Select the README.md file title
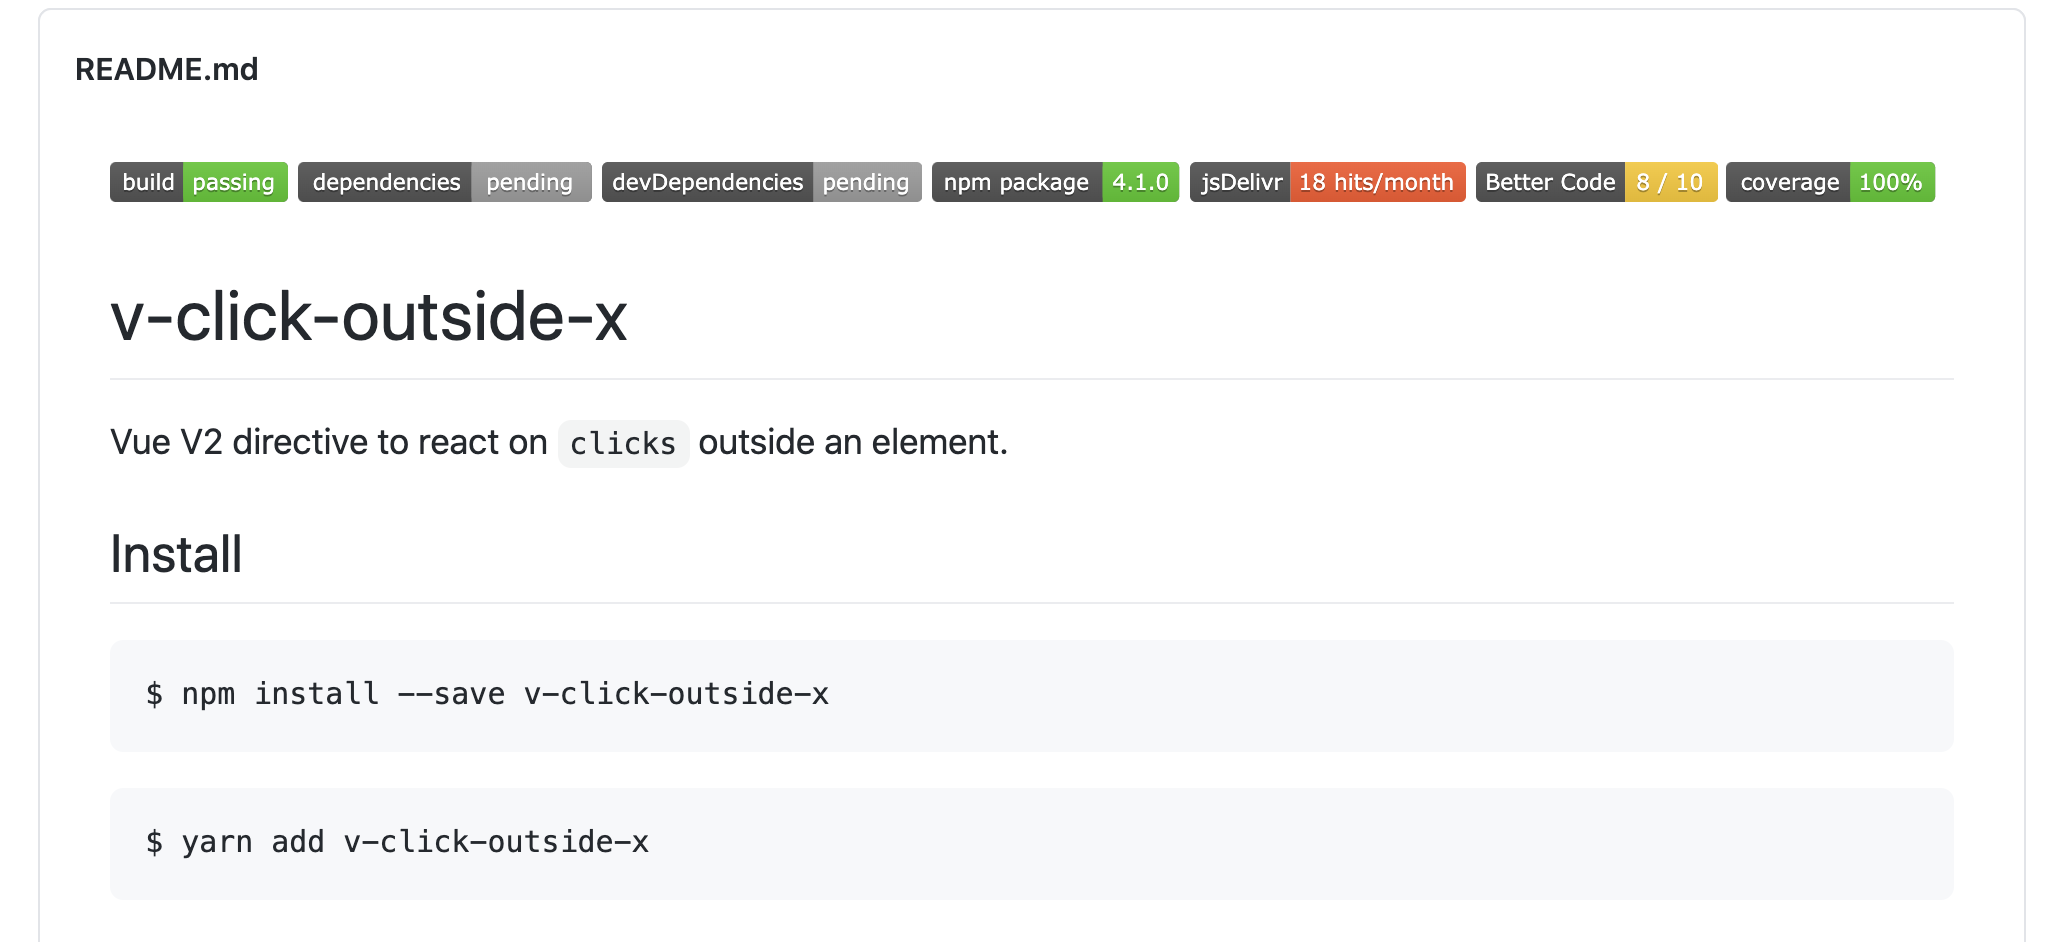 point(167,70)
